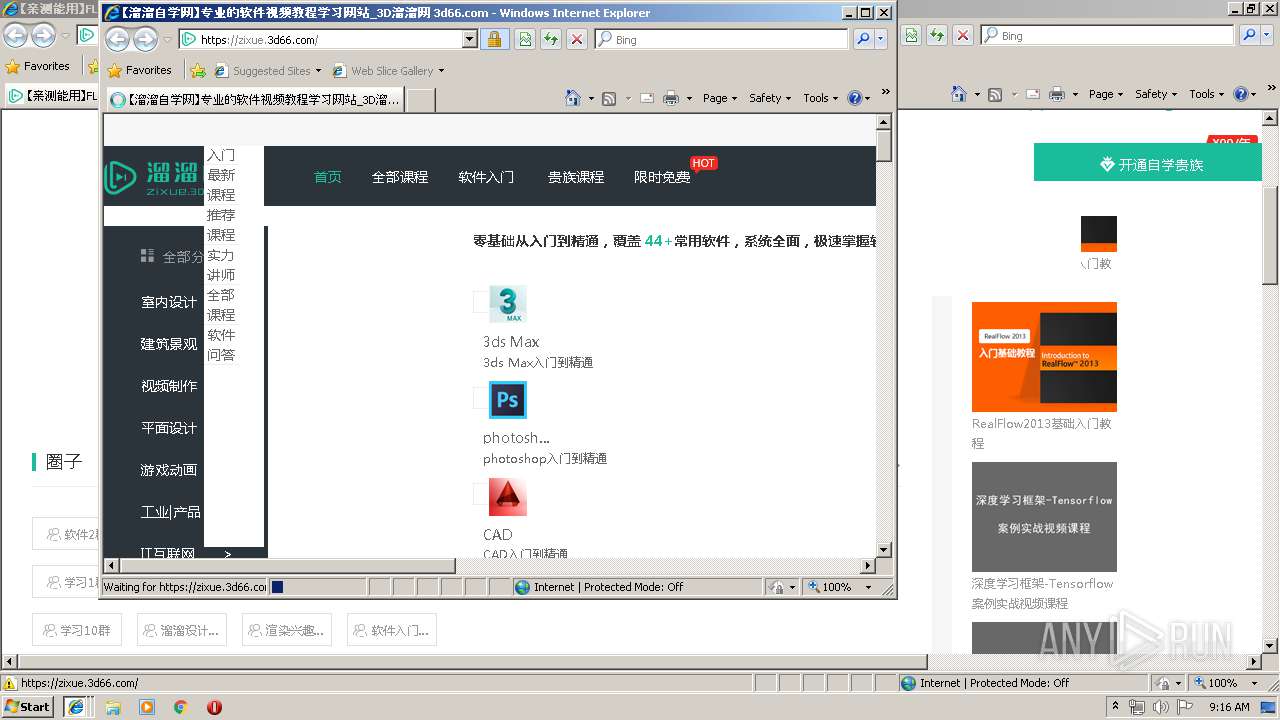Click the Read Mail icon in the front window
The height and width of the screenshot is (720, 1280).
[x=647, y=98]
